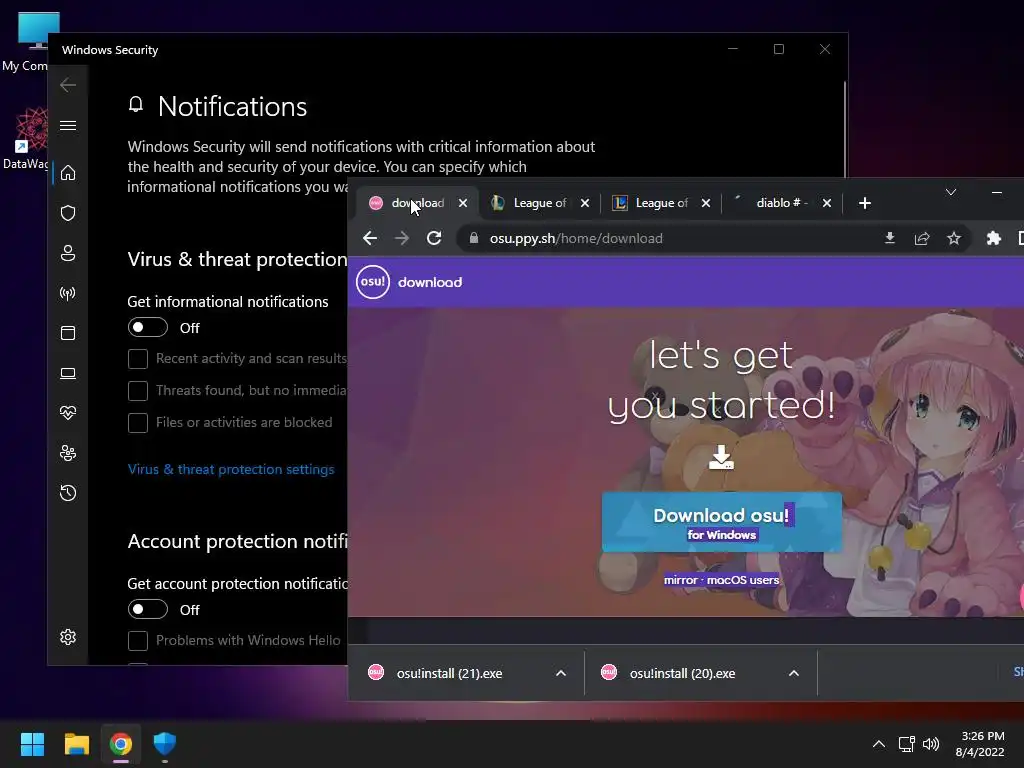Show hidden icons in system tray

pyautogui.click(x=879, y=744)
